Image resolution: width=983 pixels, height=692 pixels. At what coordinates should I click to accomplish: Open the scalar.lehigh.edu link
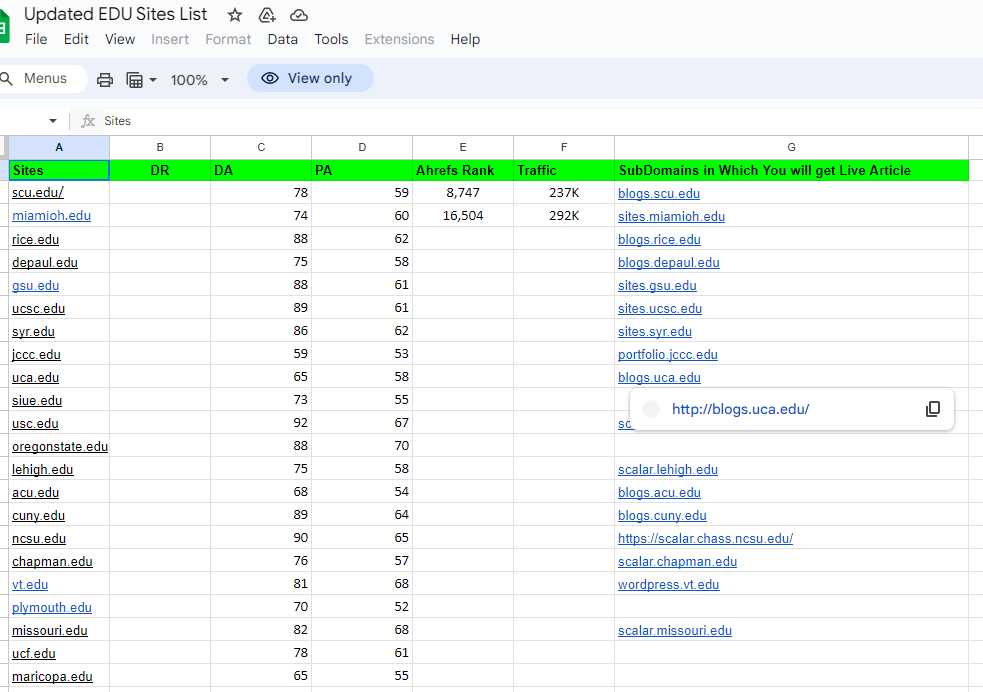pos(668,469)
